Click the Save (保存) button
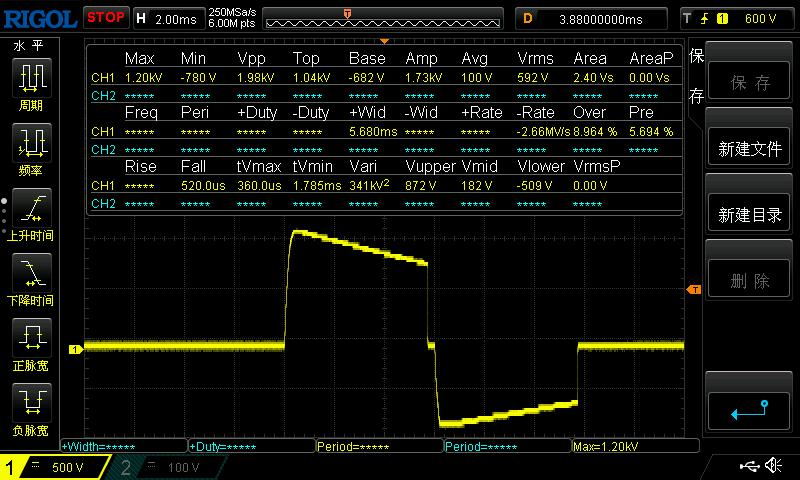 pyautogui.click(x=749, y=82)
